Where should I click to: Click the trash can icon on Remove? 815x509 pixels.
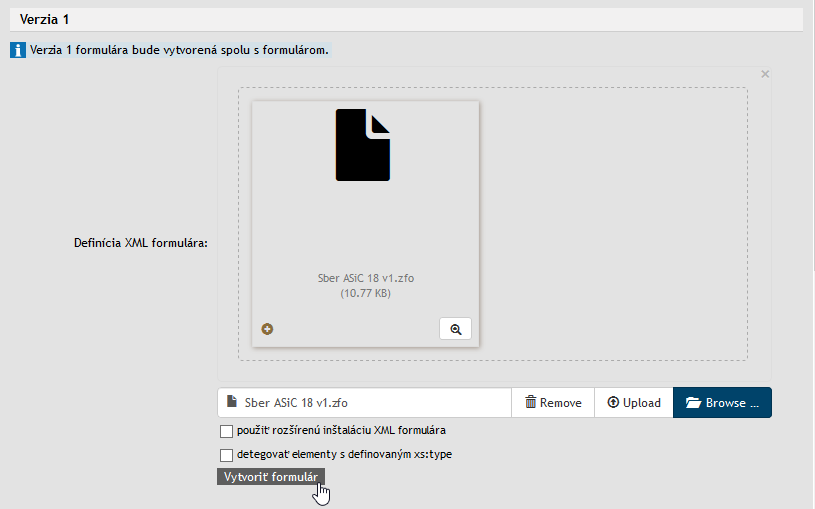click(x=530, y=403)
